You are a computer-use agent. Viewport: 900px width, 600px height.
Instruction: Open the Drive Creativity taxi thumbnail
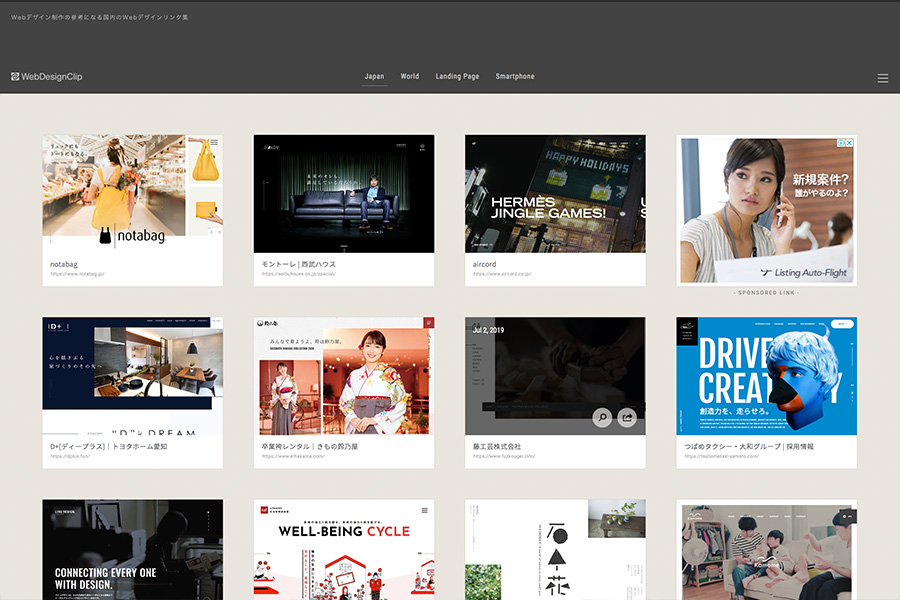click(x=766, y=376)
